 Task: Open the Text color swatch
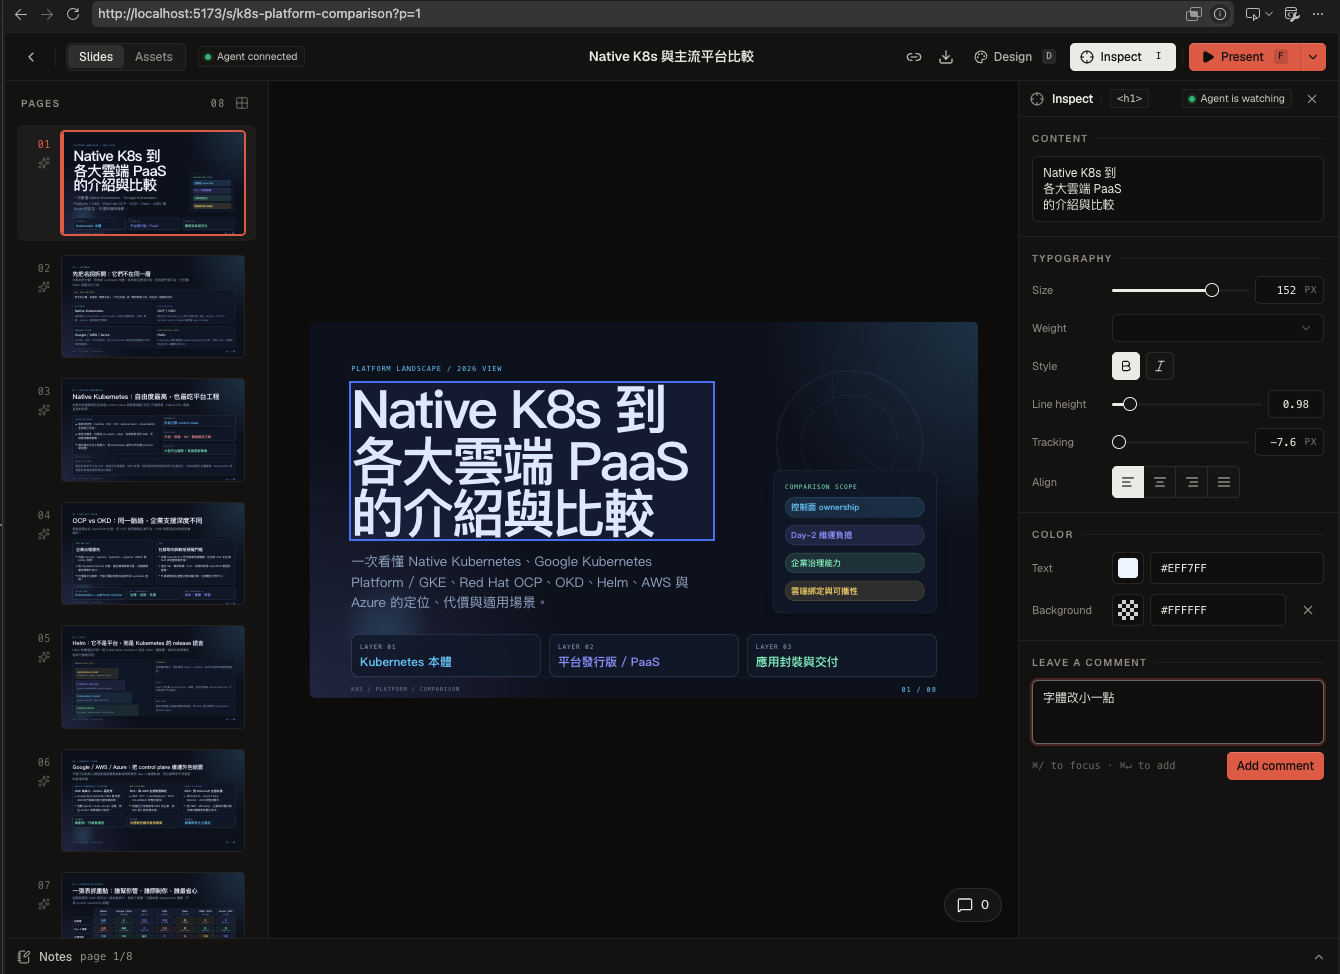[1128, 568]
